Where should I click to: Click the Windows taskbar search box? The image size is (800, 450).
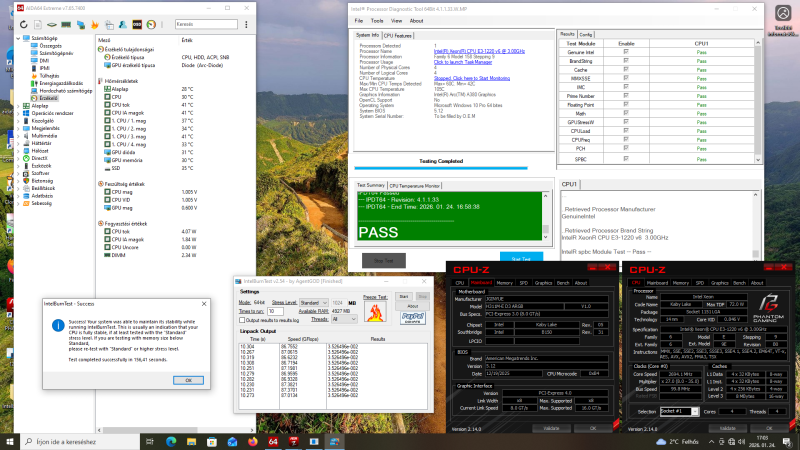80,442
